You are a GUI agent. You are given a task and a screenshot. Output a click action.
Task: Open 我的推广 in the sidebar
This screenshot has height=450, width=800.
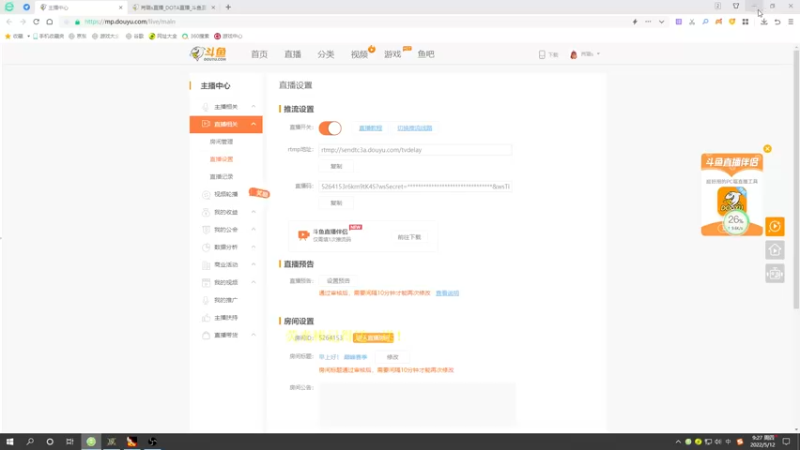[226, 300]
